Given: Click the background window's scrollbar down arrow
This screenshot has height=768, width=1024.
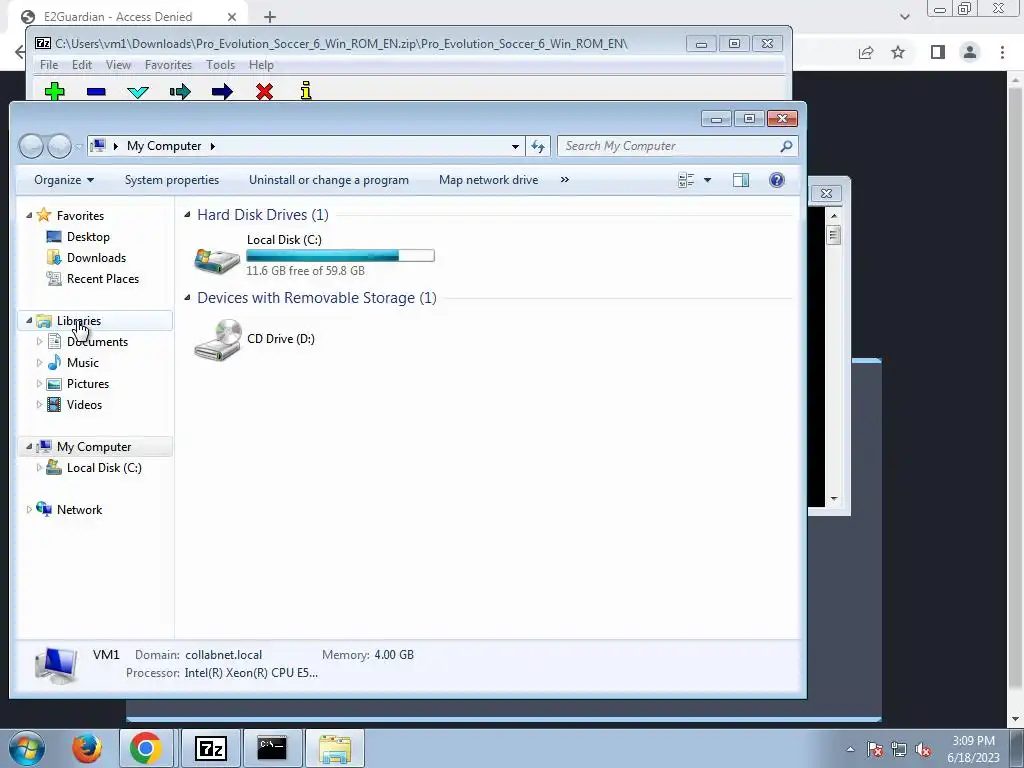Looking at the screenshot, I should (x=834, y=498).
